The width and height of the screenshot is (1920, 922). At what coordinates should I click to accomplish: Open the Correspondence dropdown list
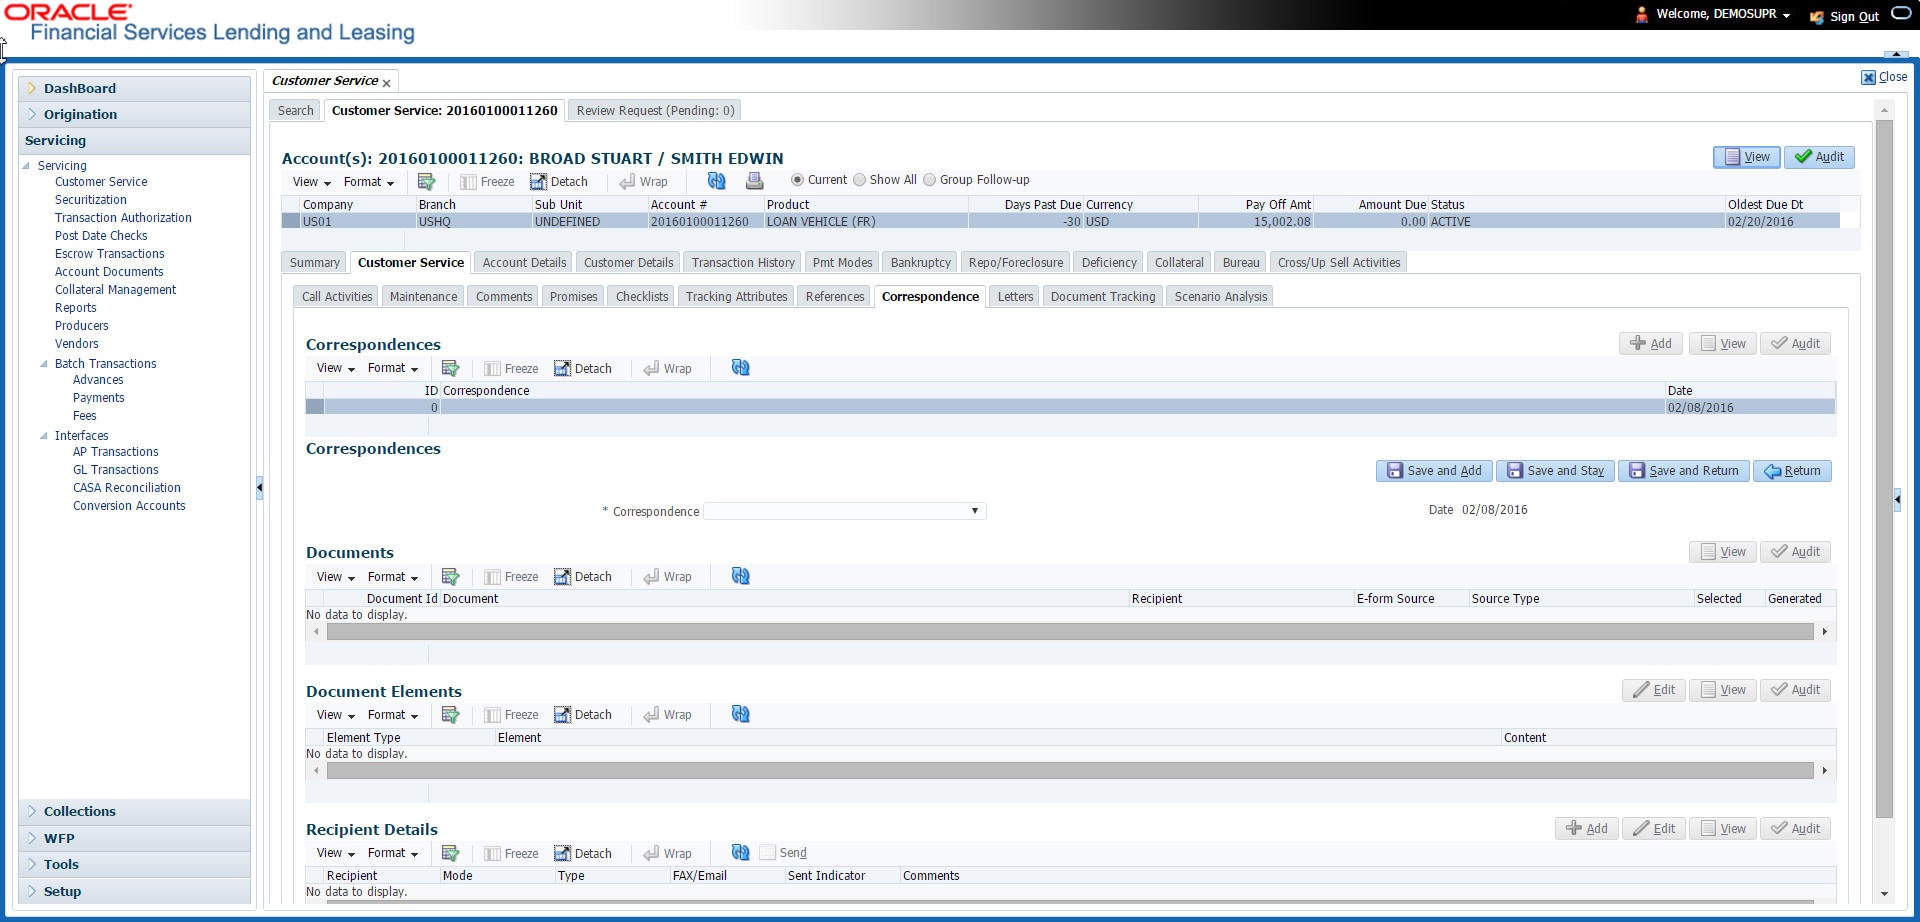pos(975,511)
